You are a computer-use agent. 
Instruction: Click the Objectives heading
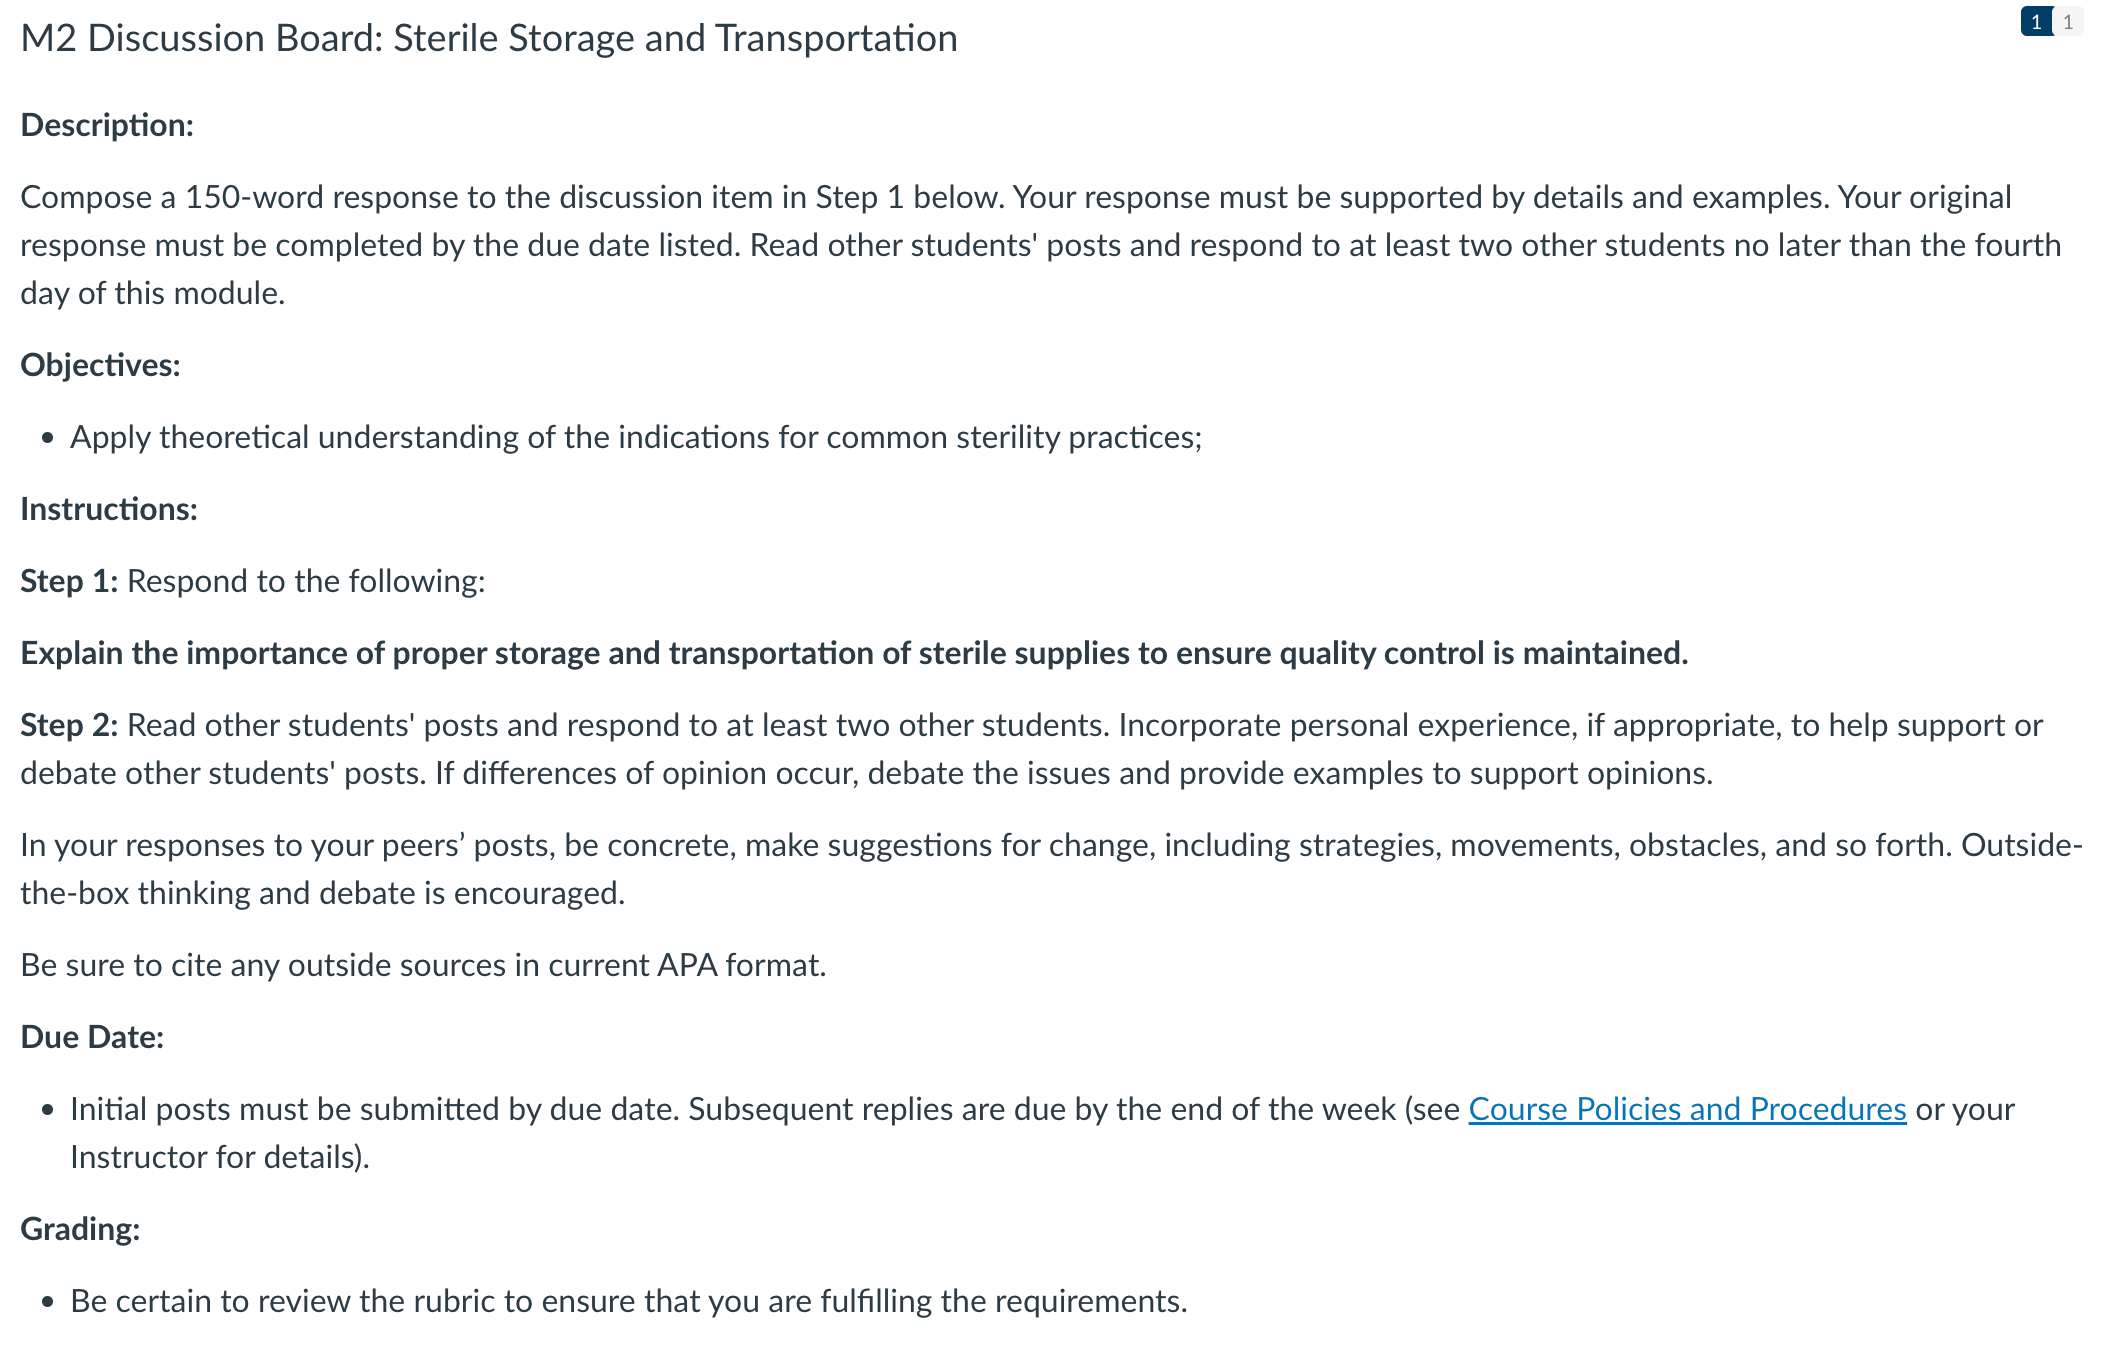(x=100, y=365)
